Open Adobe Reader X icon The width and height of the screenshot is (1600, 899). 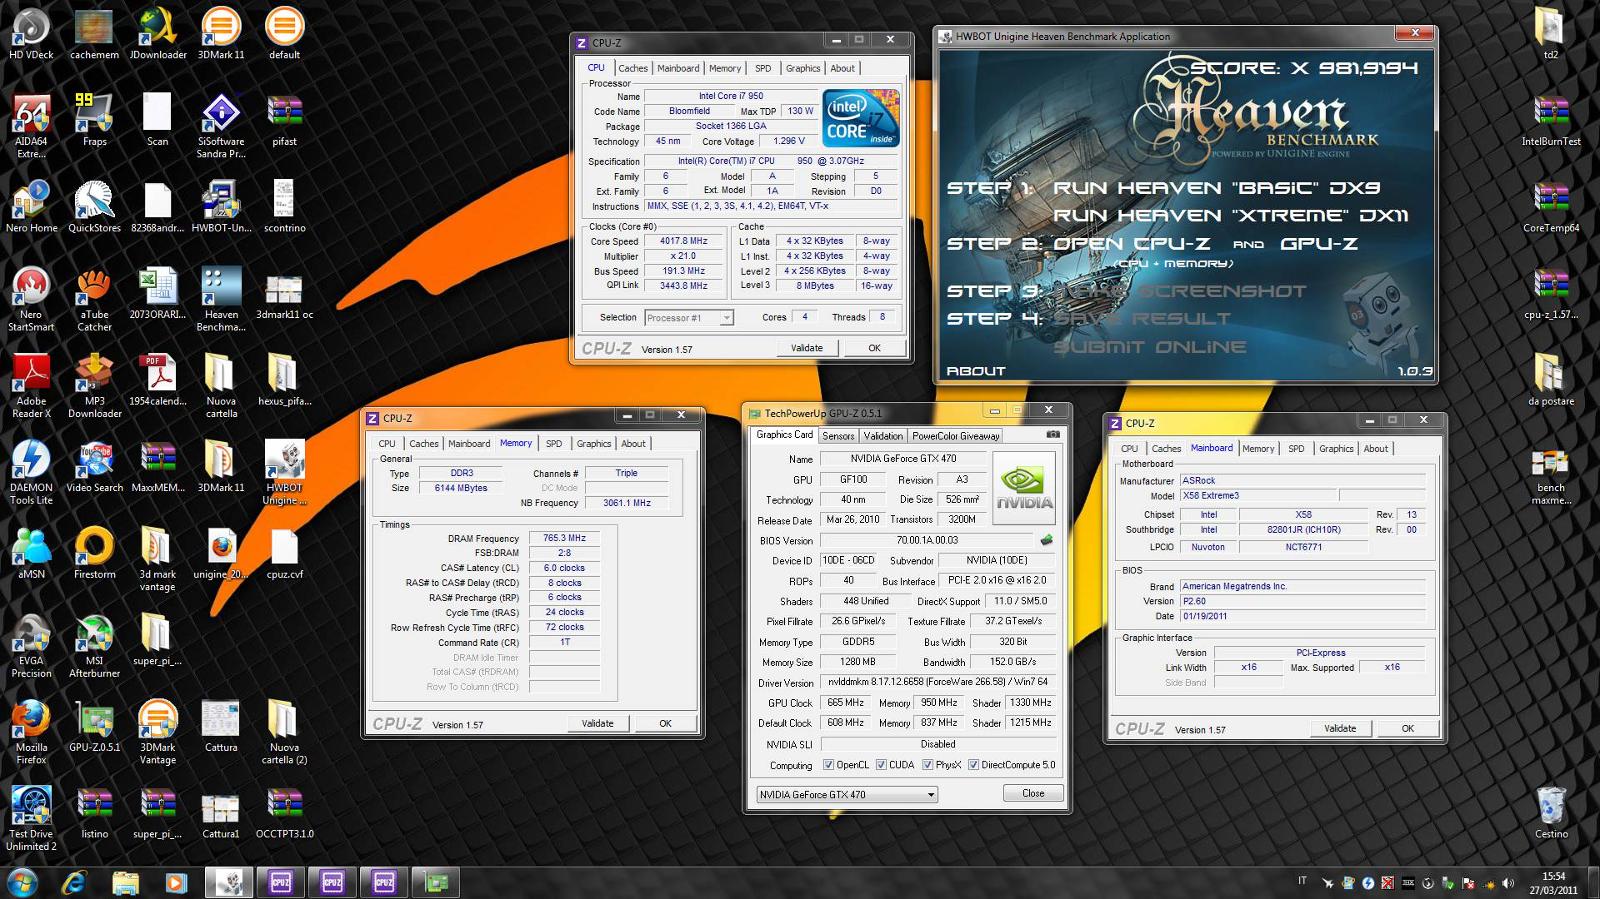pyautogui.click(x=31, y=385)
